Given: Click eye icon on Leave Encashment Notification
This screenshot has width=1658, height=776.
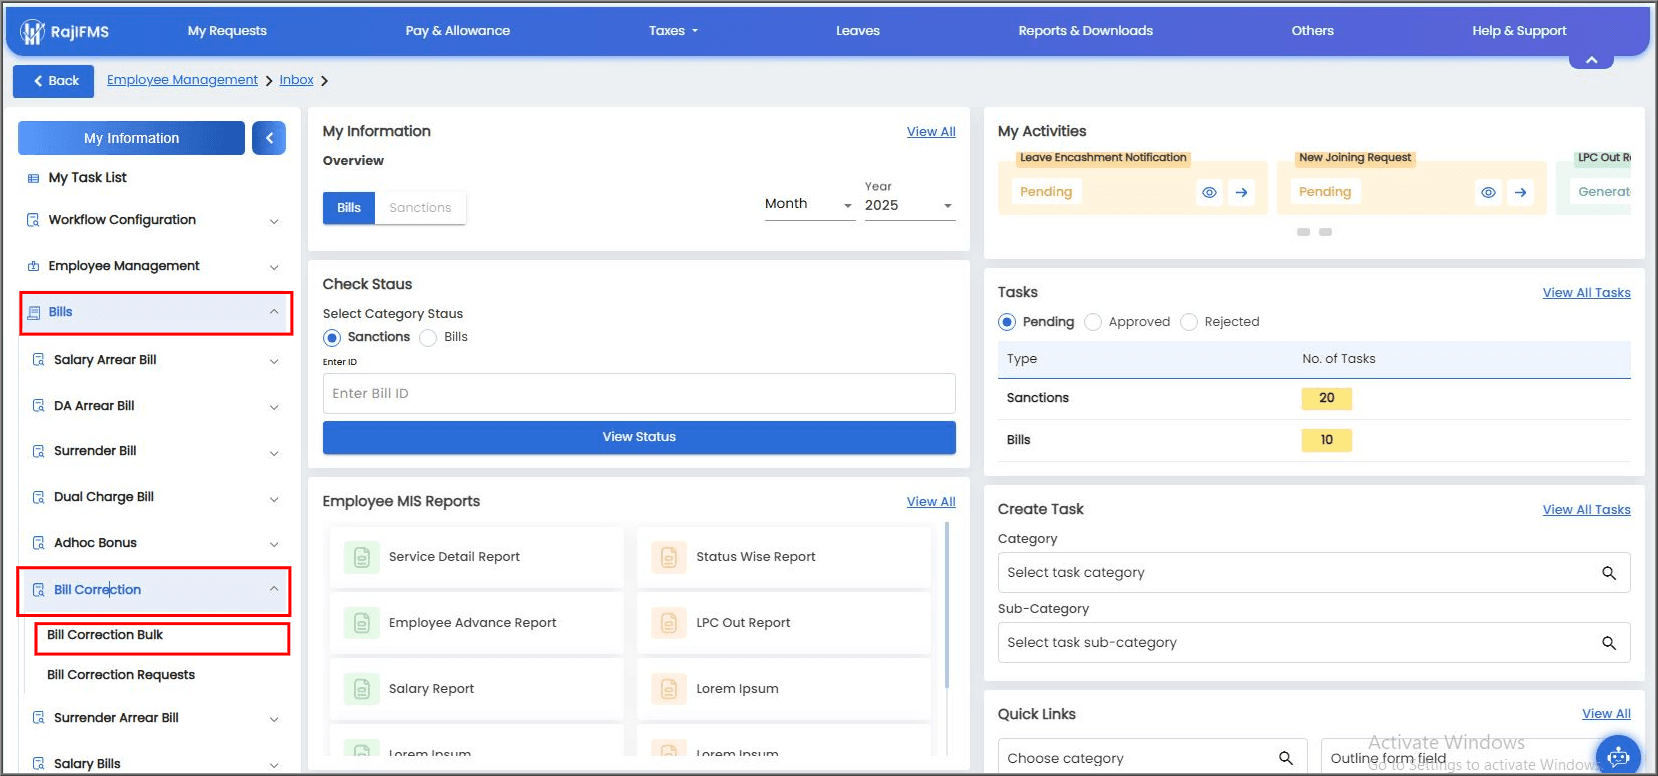Looking at the screenshot, I should (1209, 192).
